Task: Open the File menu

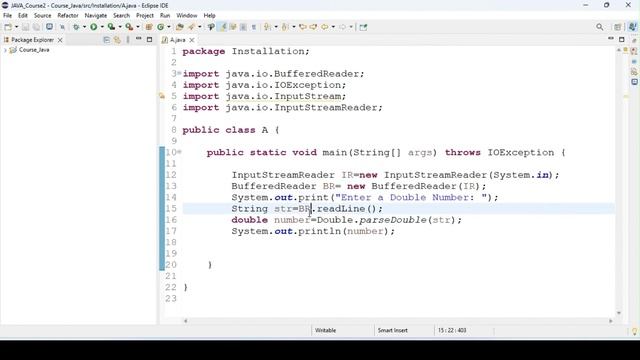Action: [7, 16]
